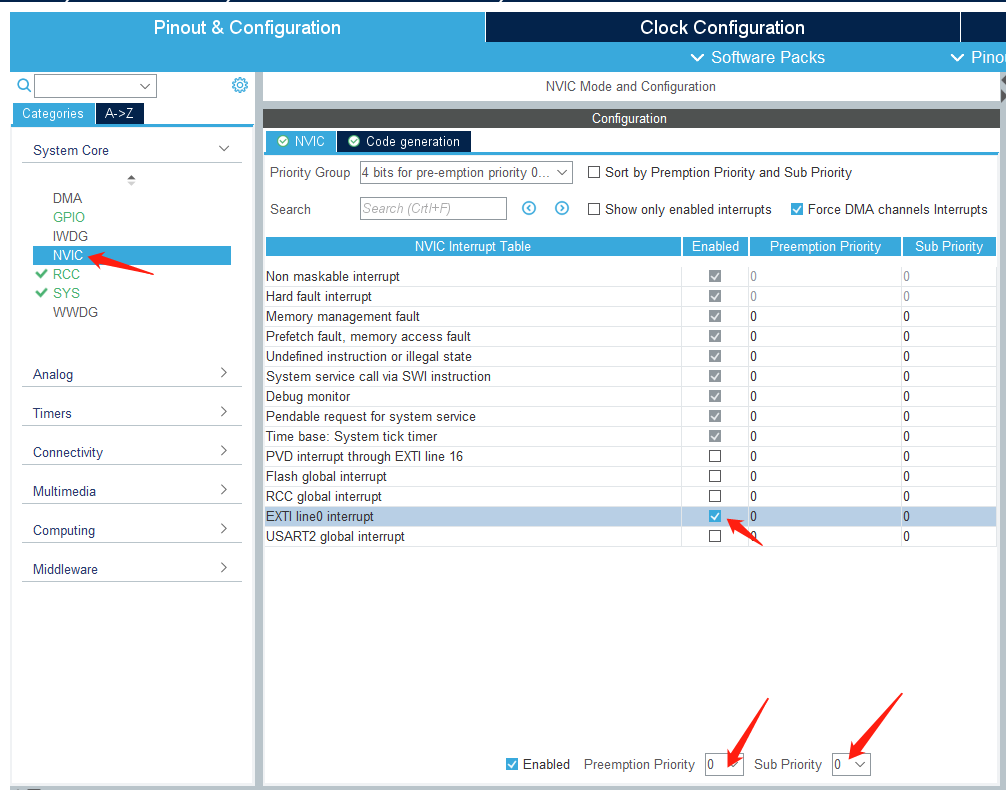1006x790 pixels.
Task: Expand the Analog category
Action: 132,374
